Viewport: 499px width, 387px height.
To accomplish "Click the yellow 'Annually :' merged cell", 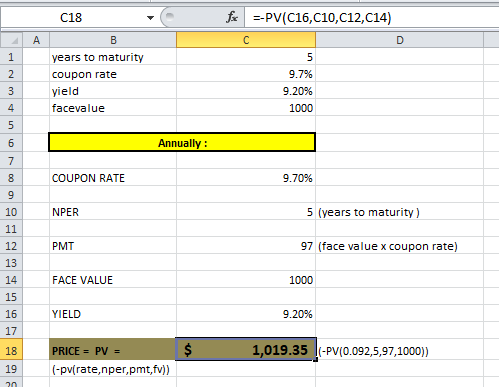I will 182,143.
